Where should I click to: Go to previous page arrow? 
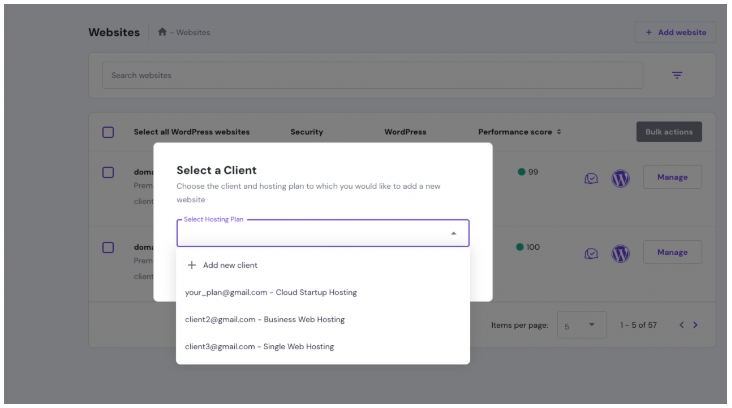point(681,325)
